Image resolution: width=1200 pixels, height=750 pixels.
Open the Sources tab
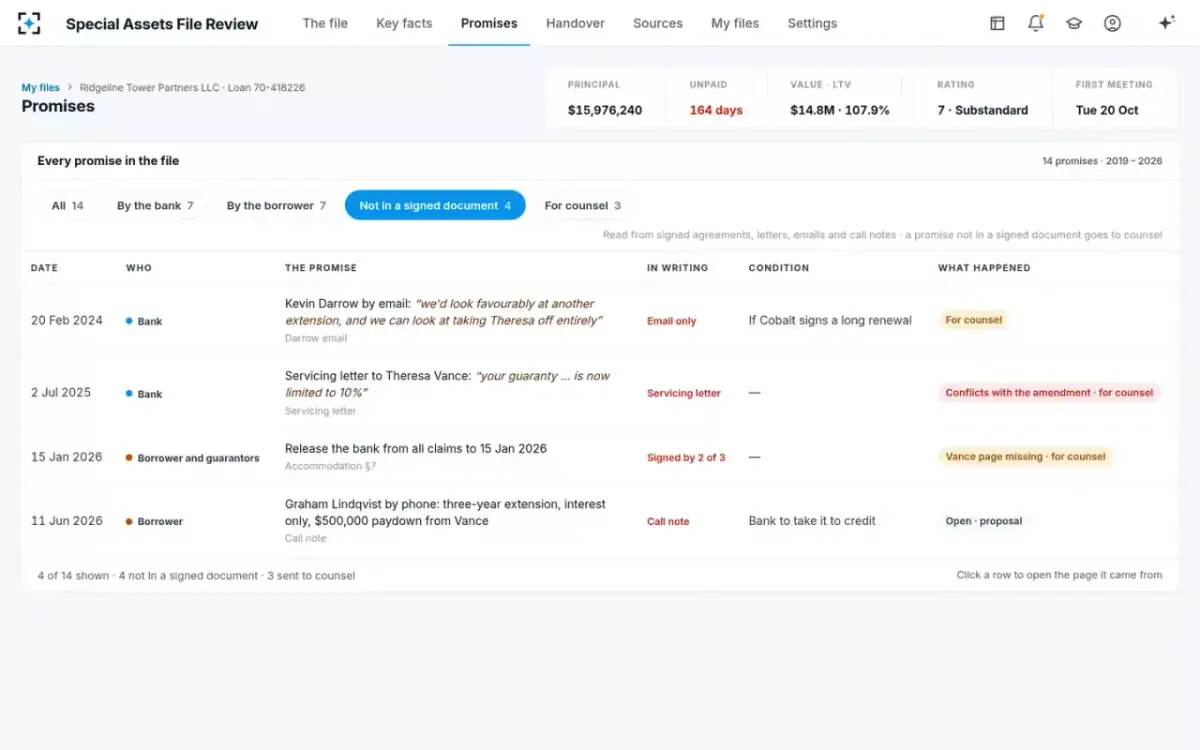point(658,23)
